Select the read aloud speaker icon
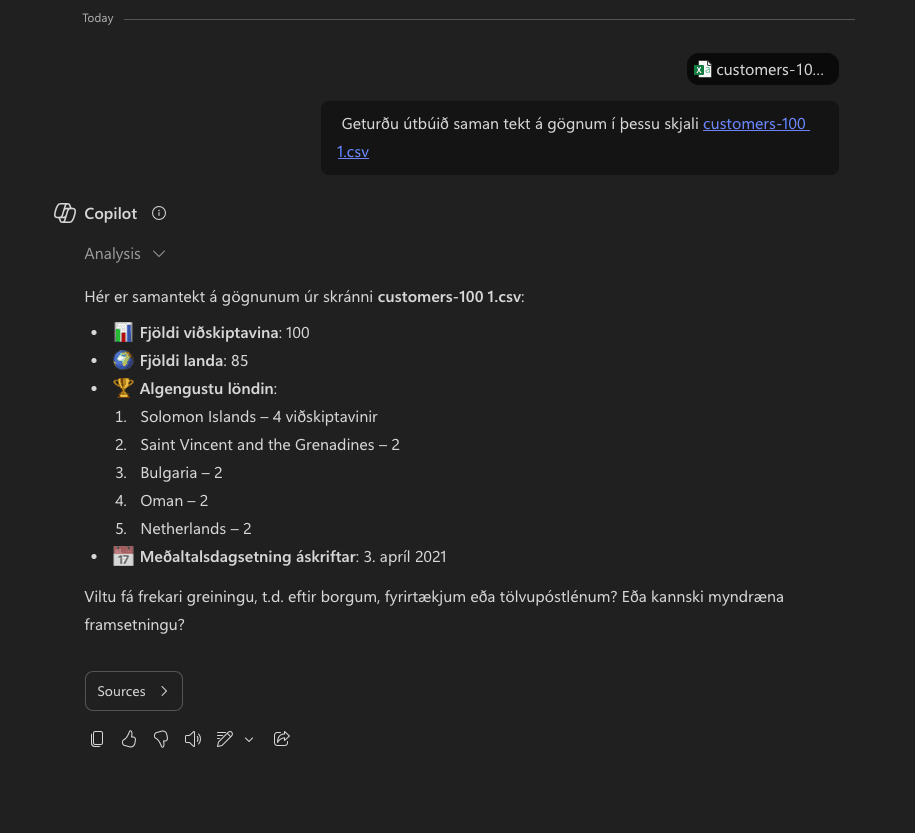The height and width of the screenshot is (833, 915). click(192, 738)
